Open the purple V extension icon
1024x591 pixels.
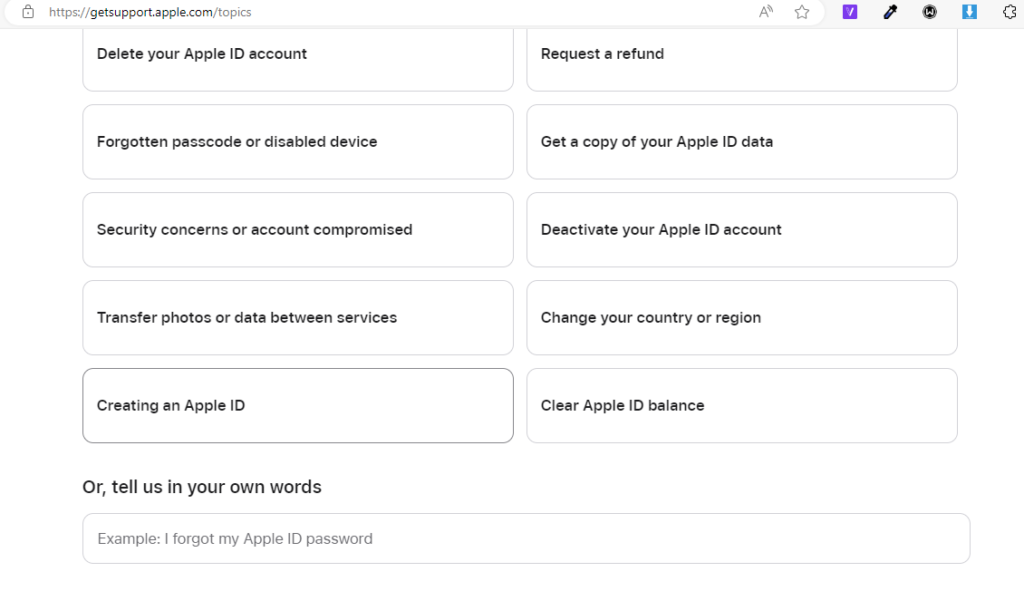coord(850,12)
